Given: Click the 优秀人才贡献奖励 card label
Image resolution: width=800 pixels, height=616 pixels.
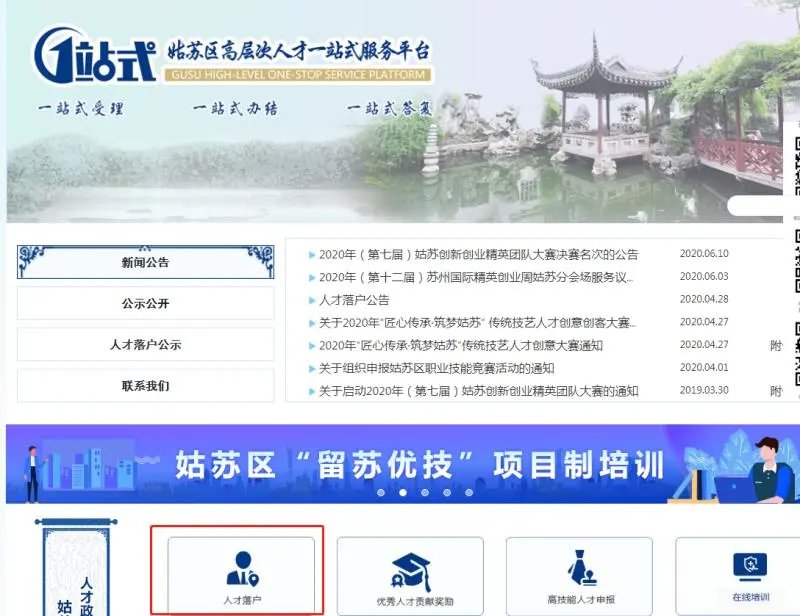Looking at the screenshot, I should [x=415, y=601].
